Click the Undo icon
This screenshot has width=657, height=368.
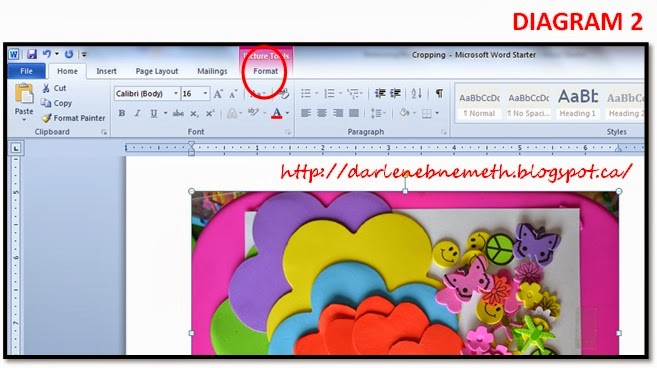pos(47,54)
